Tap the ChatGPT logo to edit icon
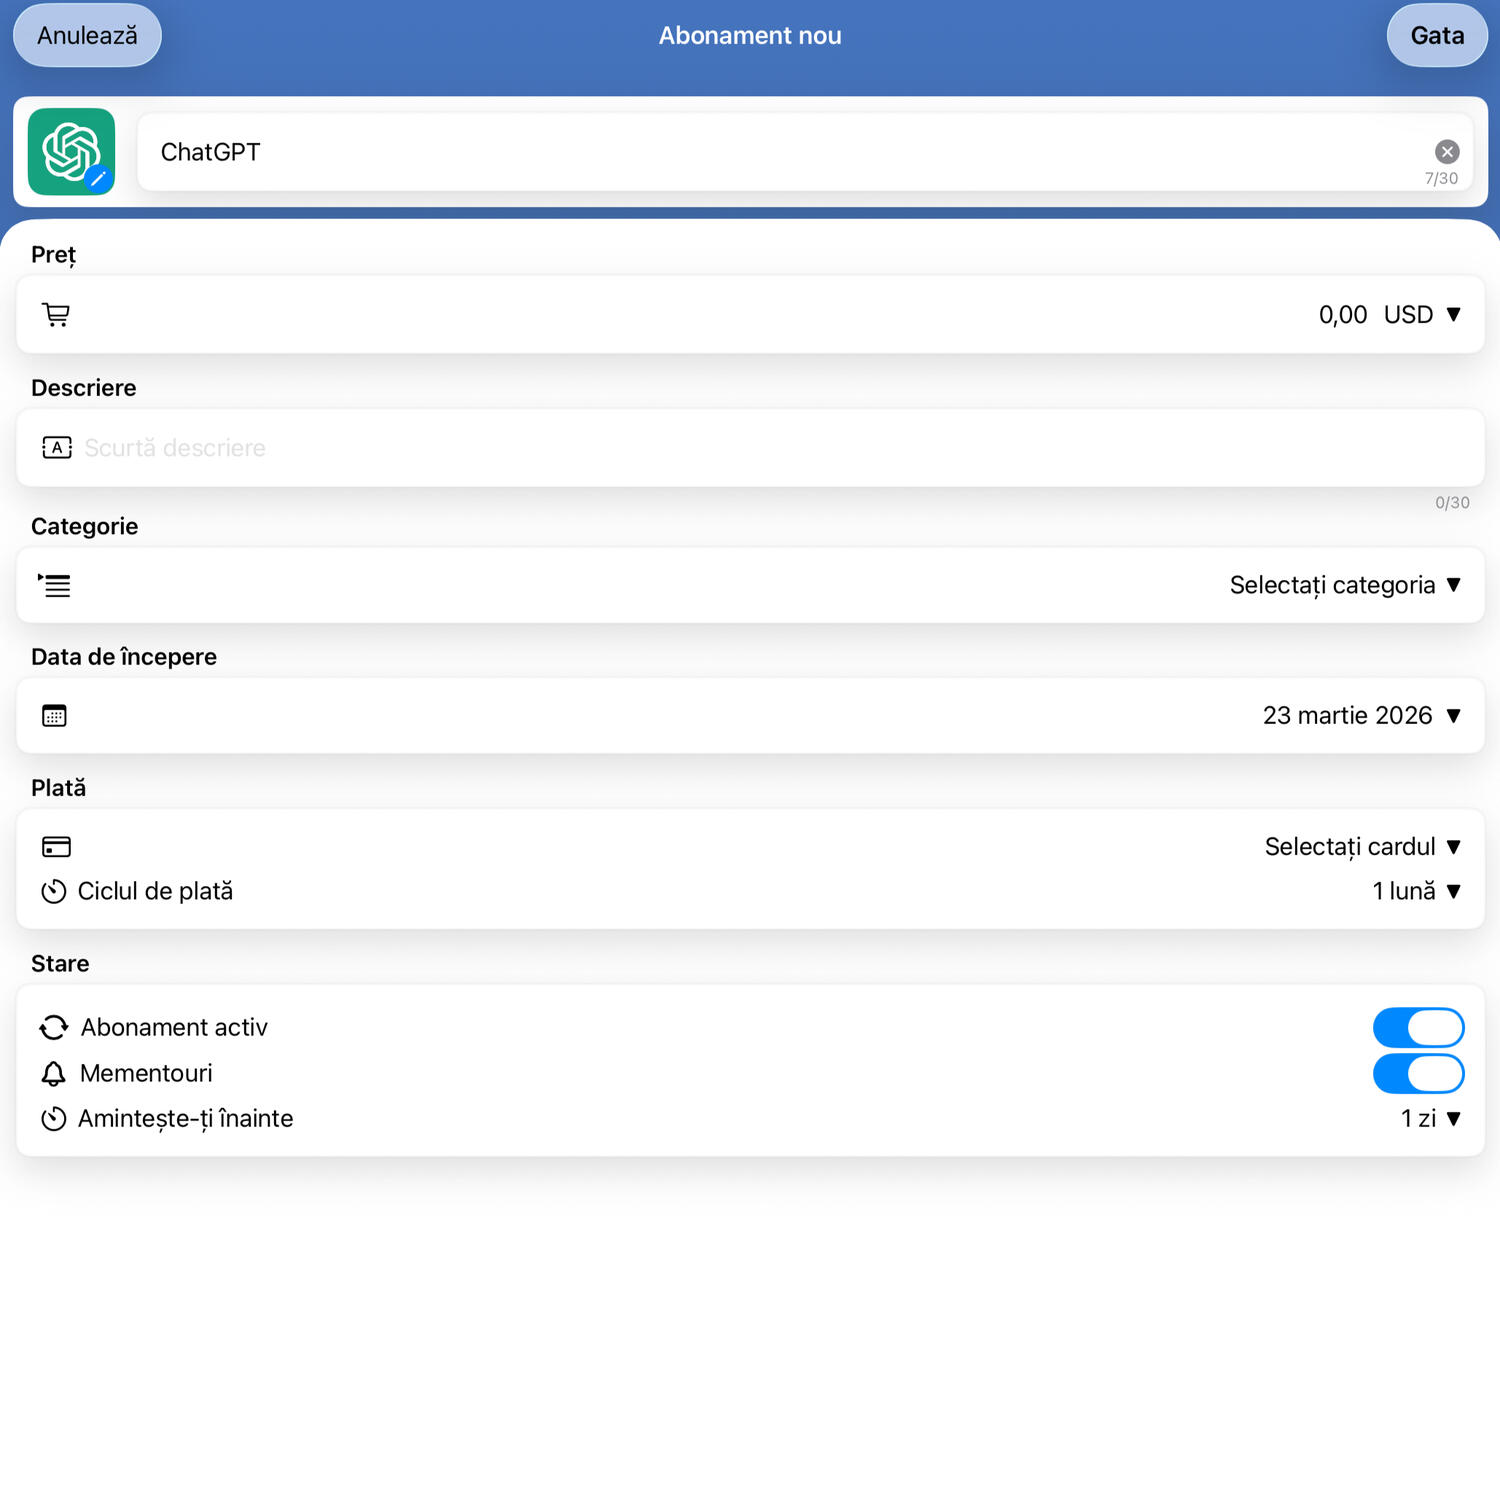Viewport: 1500px width, 1499px height. tap(71, 152)
